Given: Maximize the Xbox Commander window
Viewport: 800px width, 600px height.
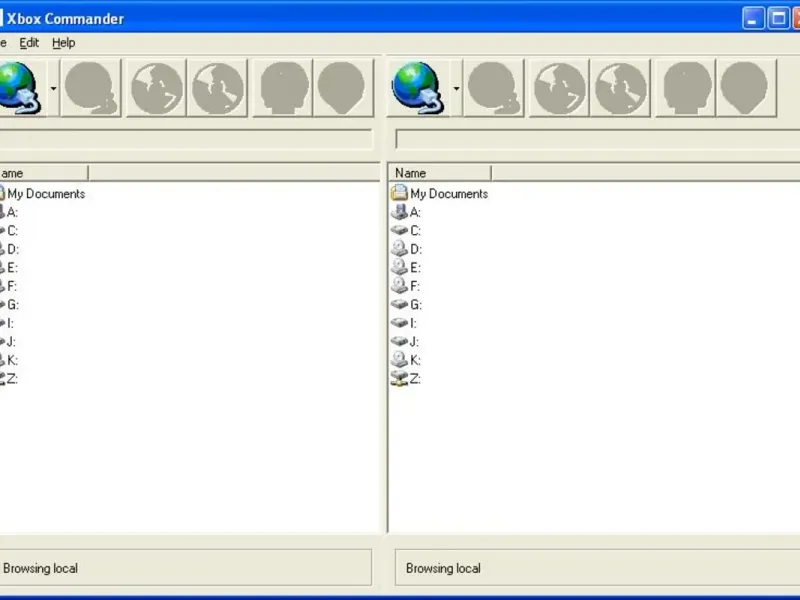Looking at the screenshot, I should [x=779, y=18].
